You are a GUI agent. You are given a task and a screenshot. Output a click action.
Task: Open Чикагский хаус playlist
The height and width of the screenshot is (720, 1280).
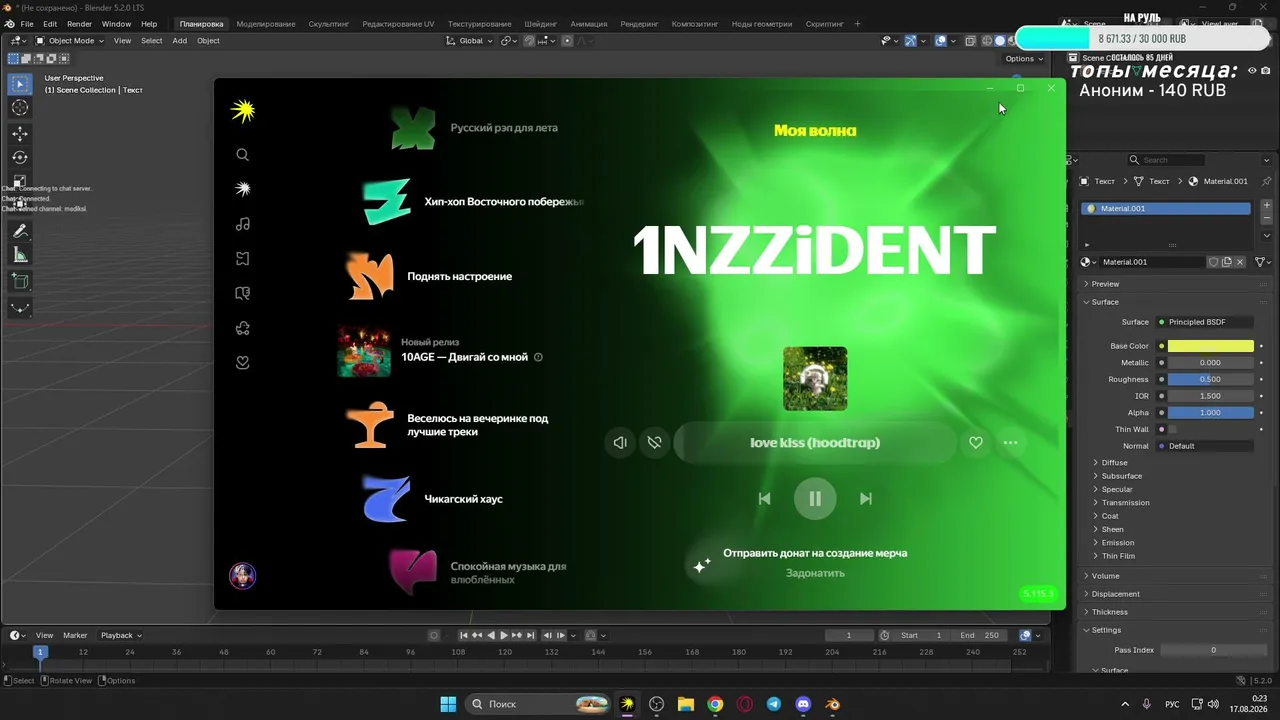(x=432, y=499)
